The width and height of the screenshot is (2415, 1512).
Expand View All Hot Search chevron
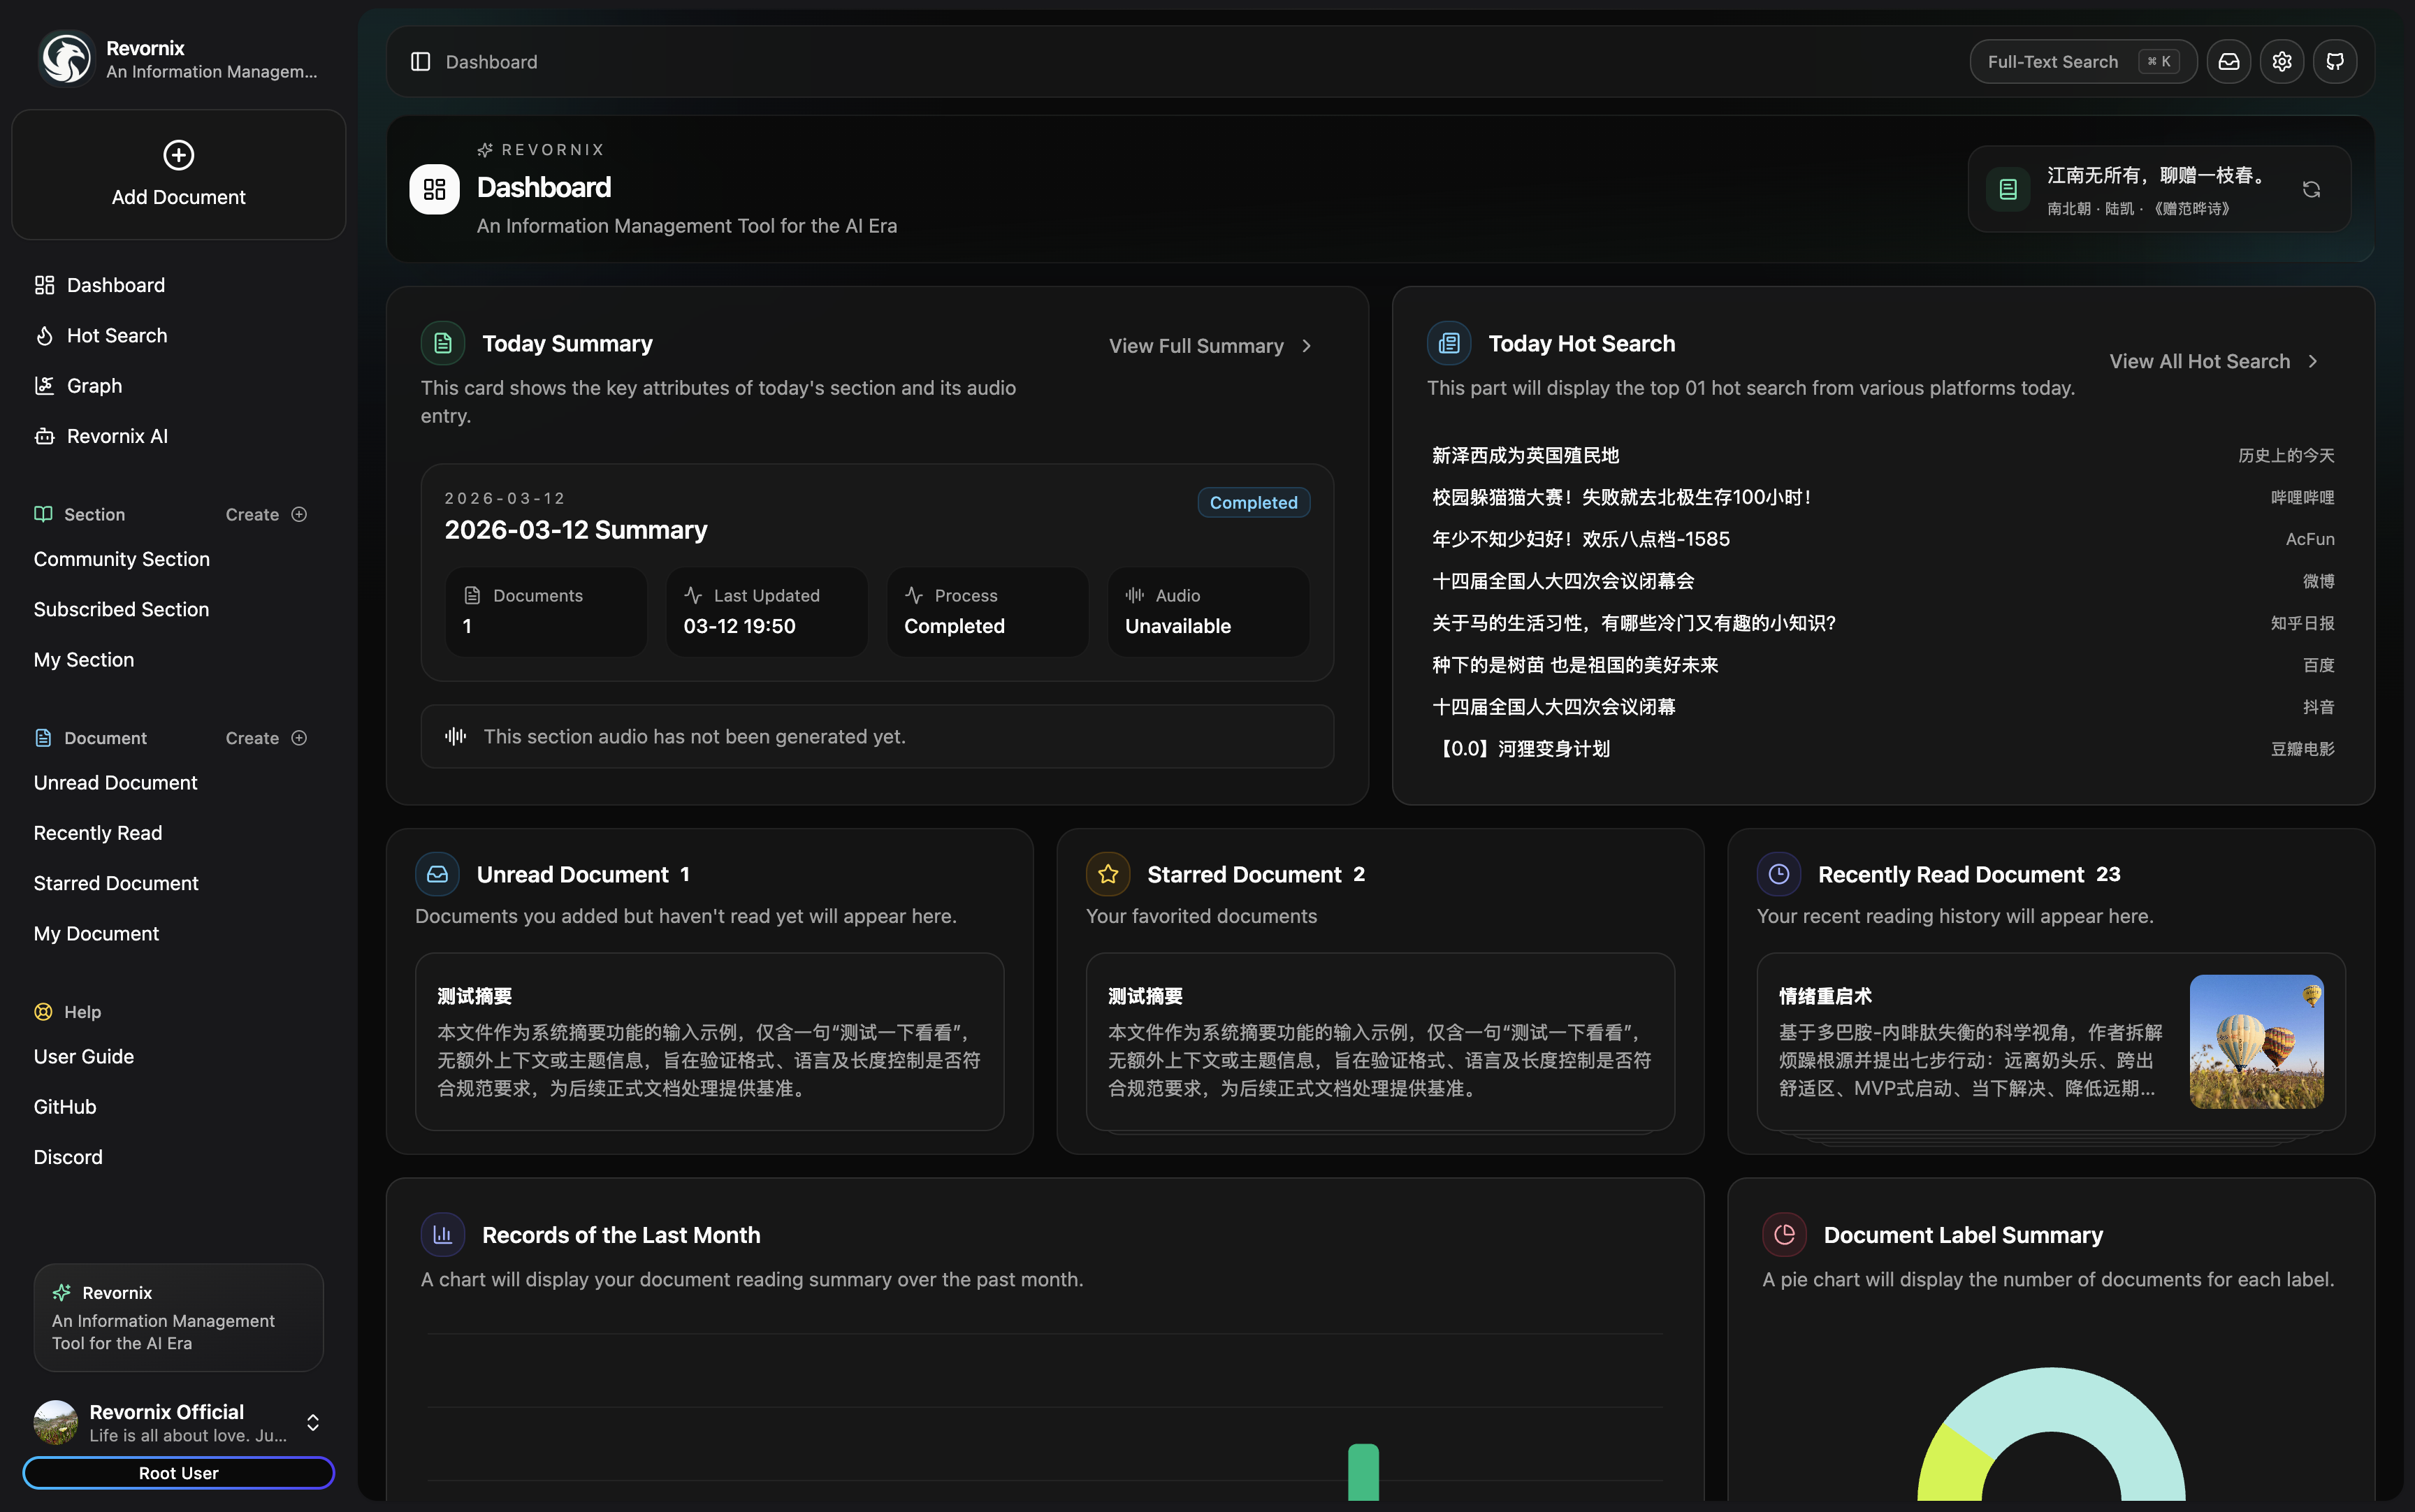[x=2312, y=362]
